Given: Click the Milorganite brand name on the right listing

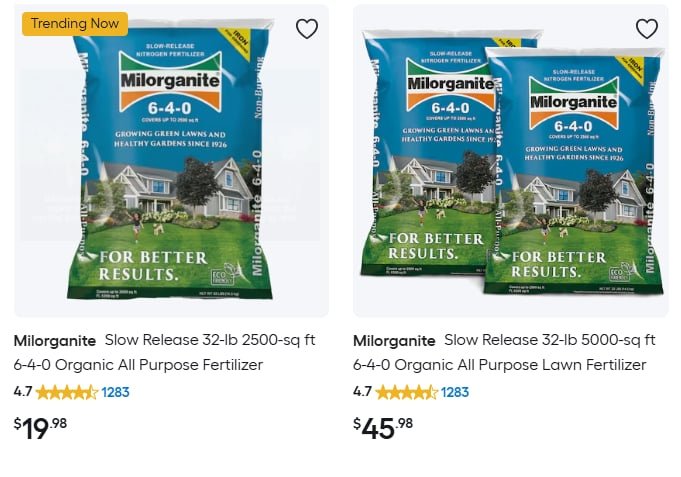Looking at the screenshot, I should [x=394, y=341].
